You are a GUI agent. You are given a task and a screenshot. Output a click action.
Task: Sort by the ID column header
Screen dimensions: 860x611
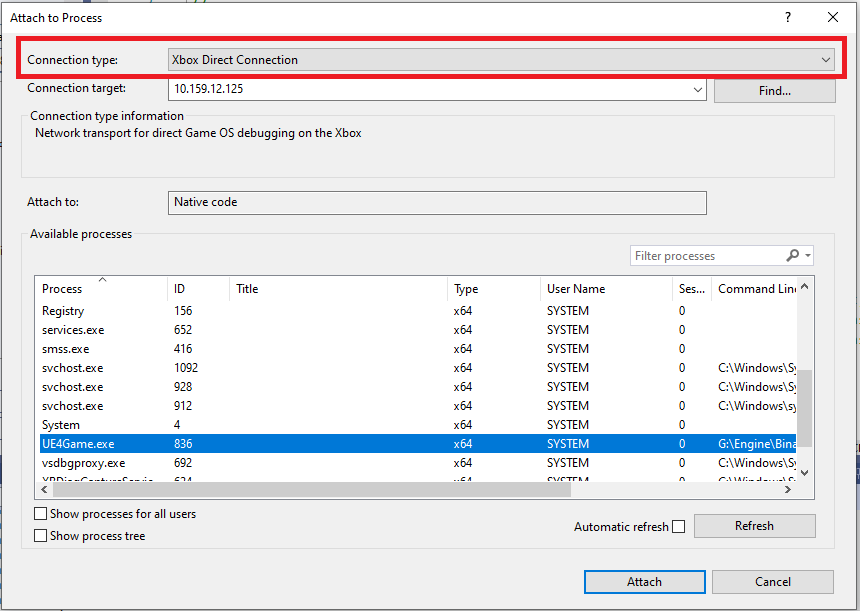tap(198, 288)
